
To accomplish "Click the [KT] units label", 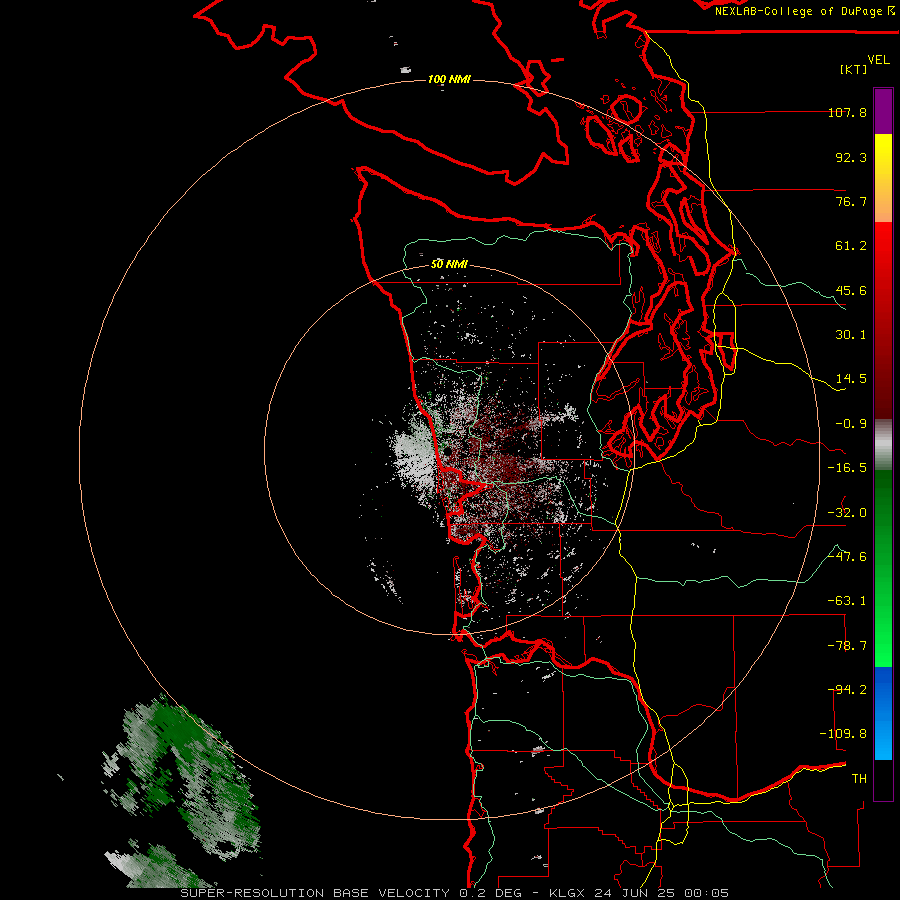I will (x=854, y=69).
